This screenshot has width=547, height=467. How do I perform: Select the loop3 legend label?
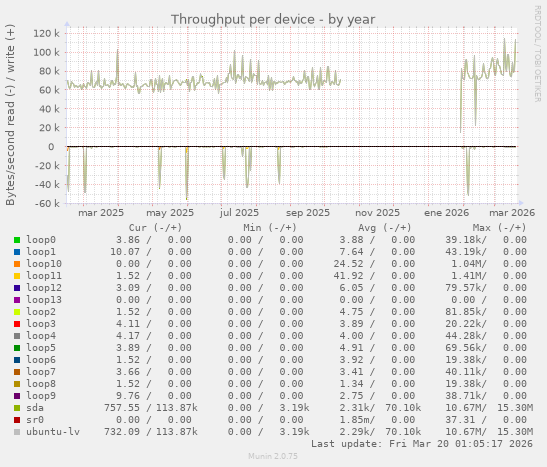(41, 324)
